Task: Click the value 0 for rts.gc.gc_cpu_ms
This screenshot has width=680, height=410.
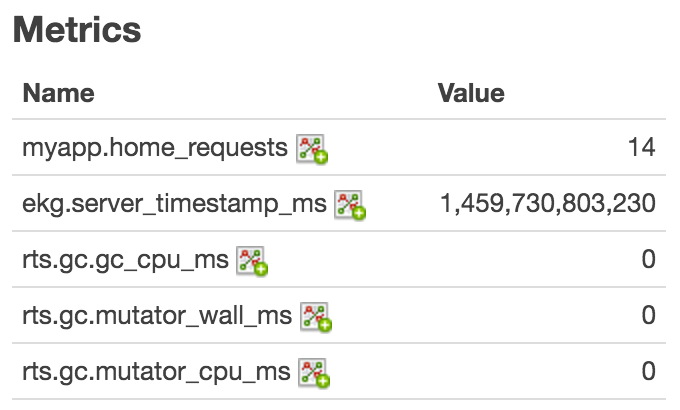Action: pyautogui.click(x=648, y=260)
